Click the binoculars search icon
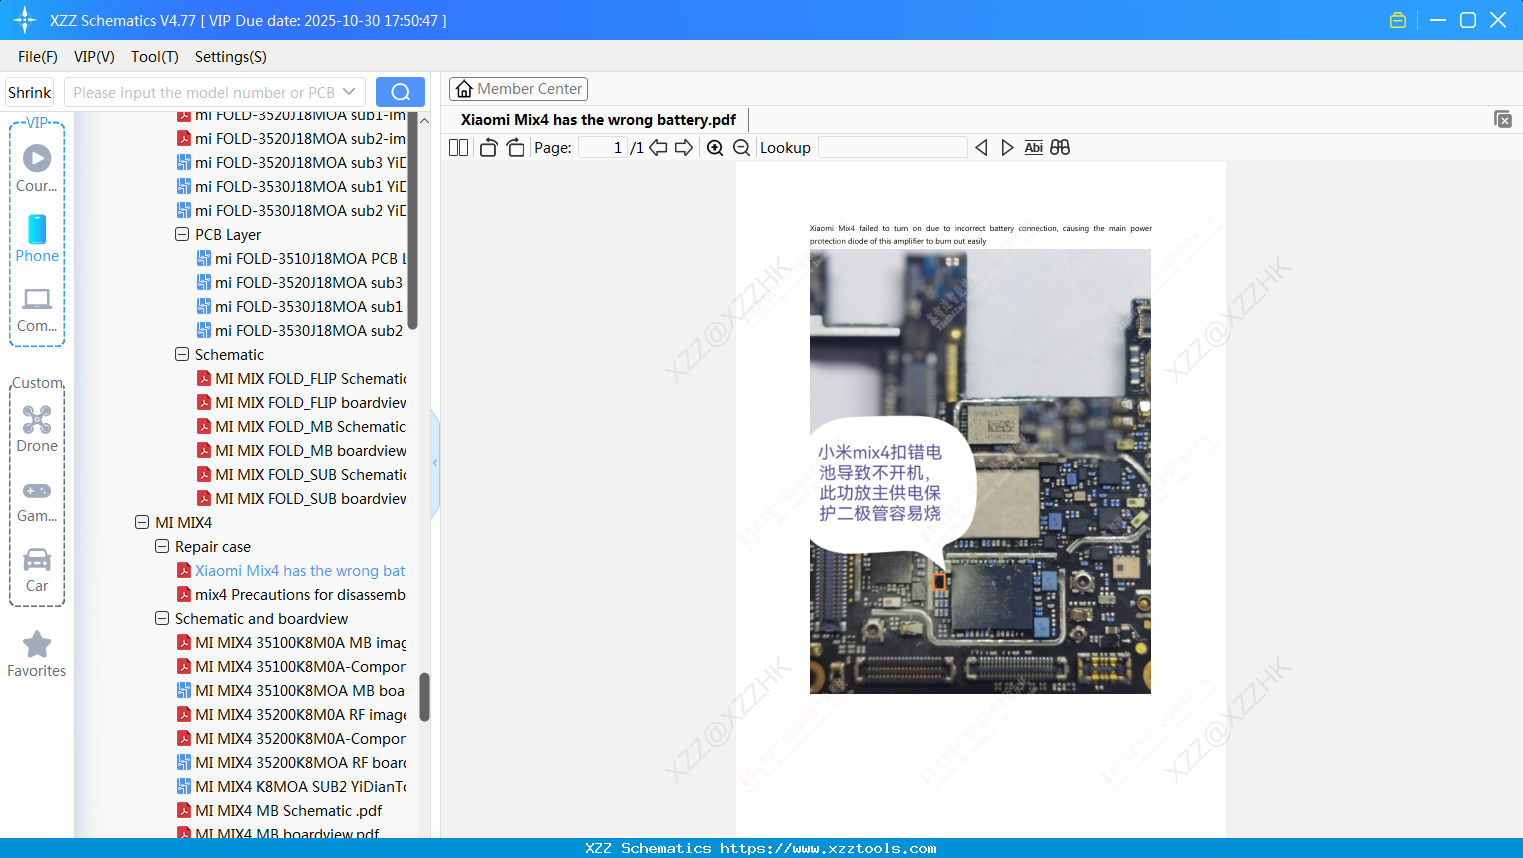Screen dimensions: 1523x858 tap(1060, 148)
